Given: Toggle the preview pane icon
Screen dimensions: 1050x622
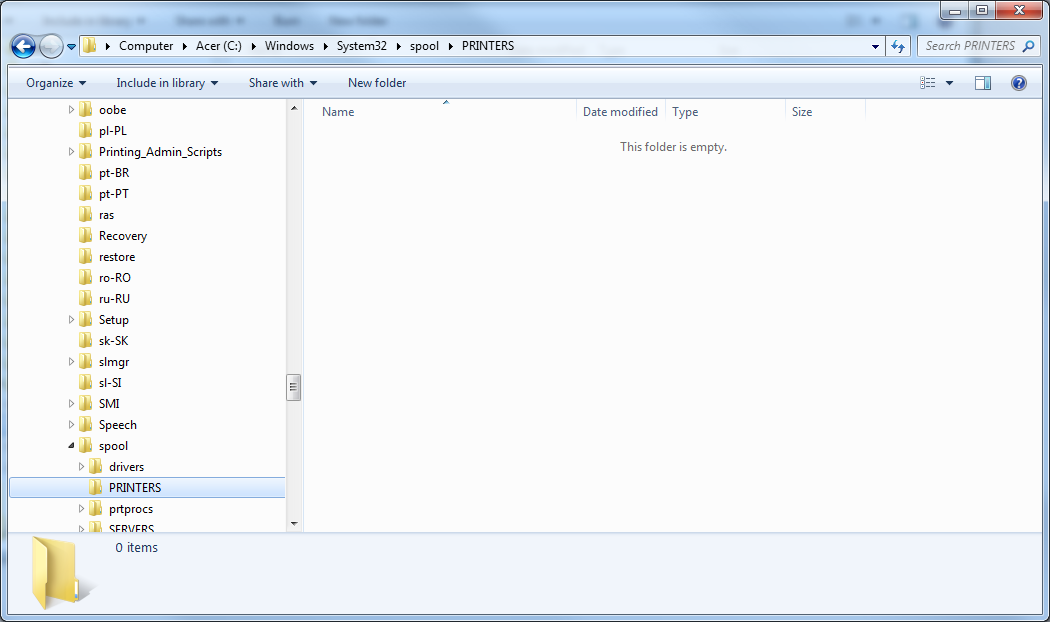Looking at the screenshot, I should tap(982, 83).
